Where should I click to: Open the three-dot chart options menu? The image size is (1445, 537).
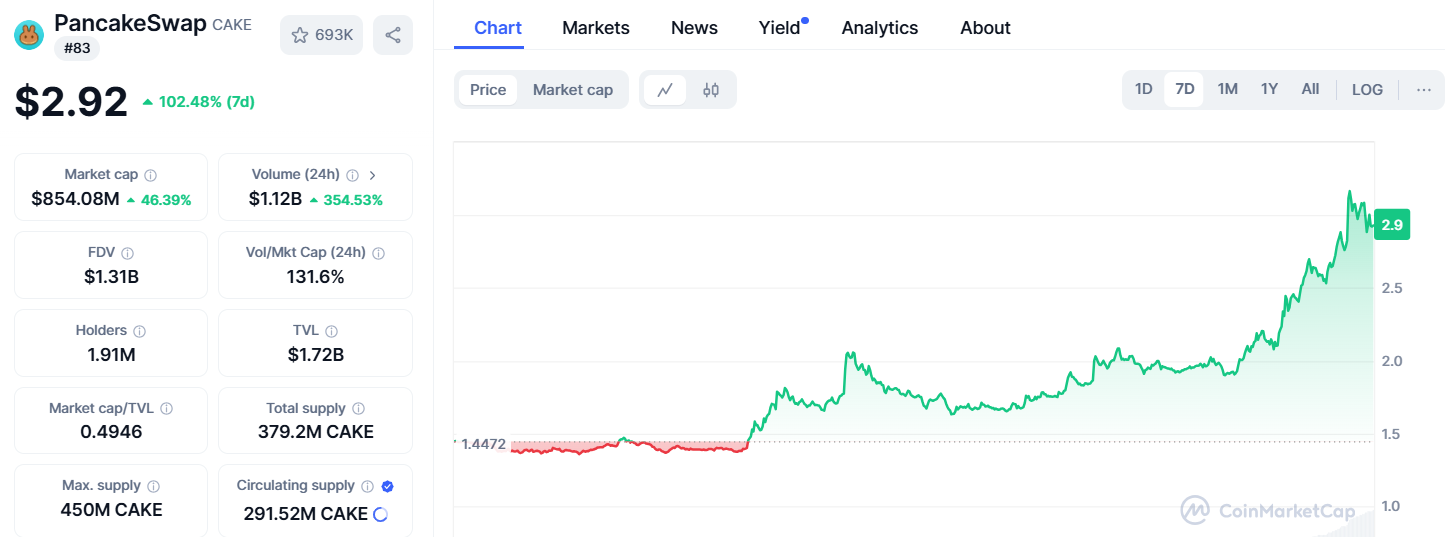[x=1424, y=90]
